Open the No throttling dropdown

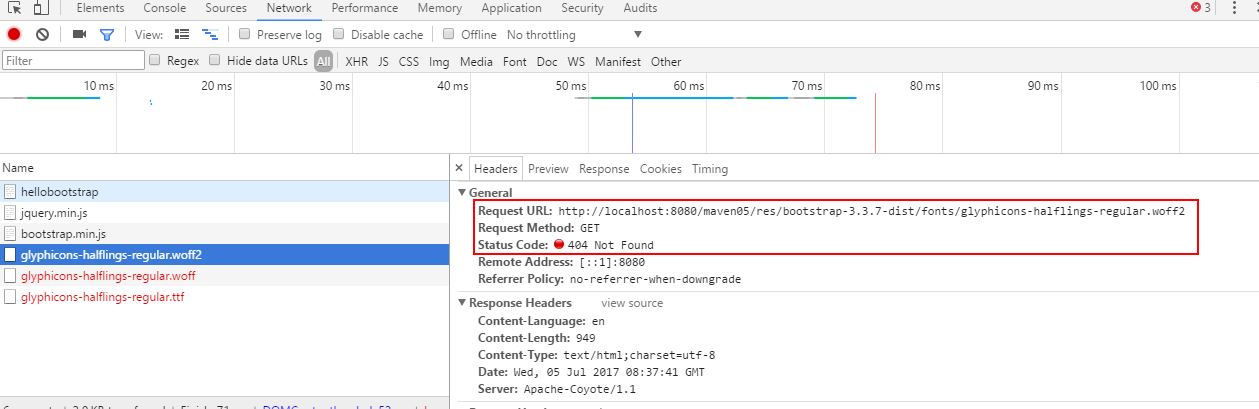573,35
